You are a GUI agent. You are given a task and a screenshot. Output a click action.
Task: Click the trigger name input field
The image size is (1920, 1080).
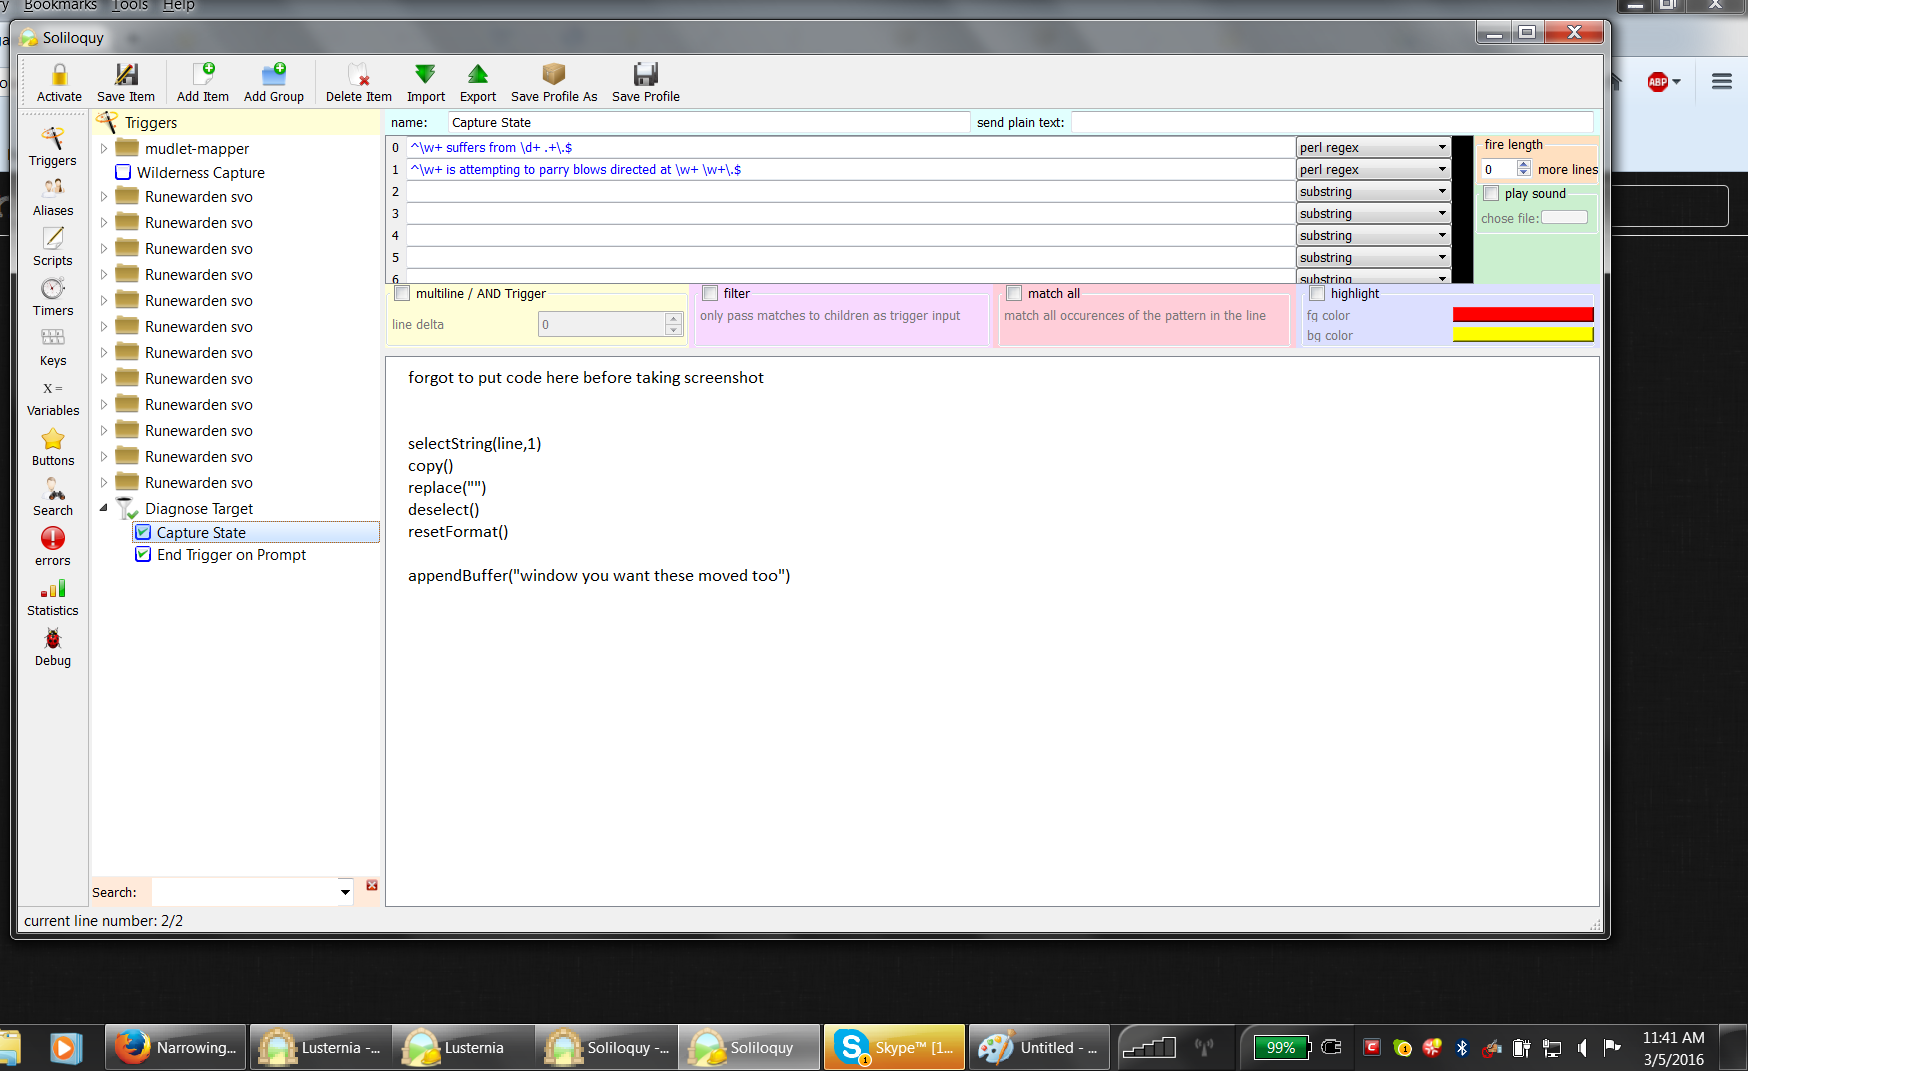pyautogui.click(x=708, y=122)
